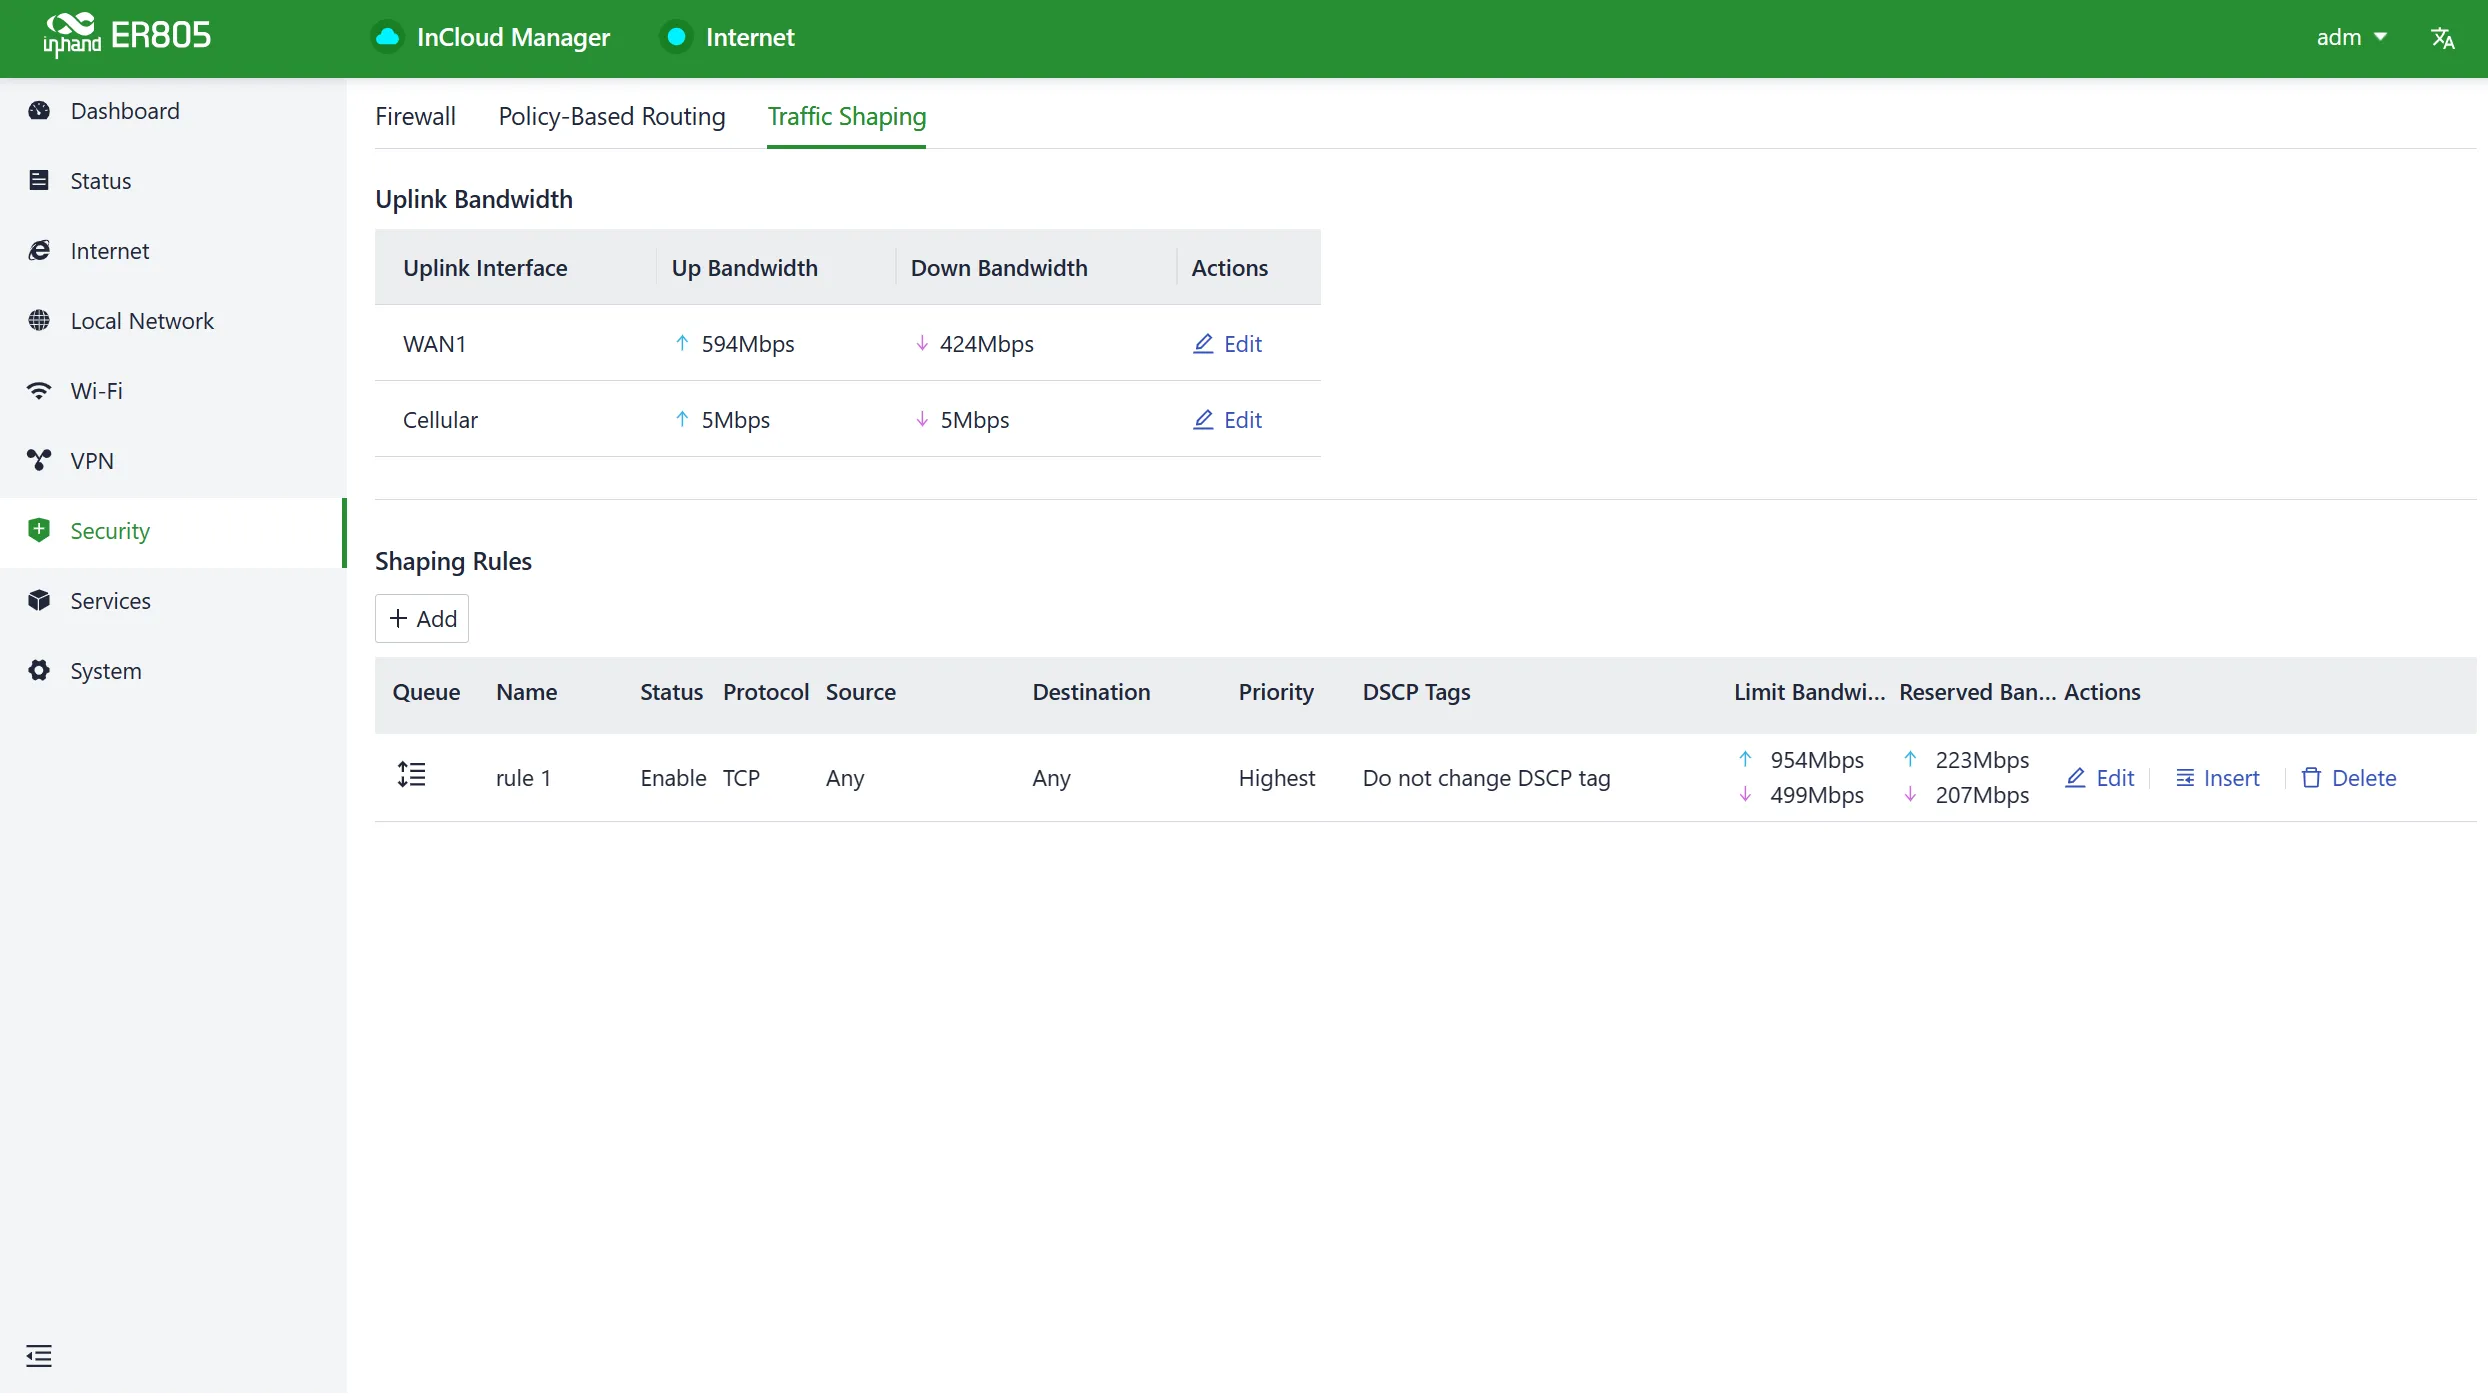The height and width of the screenshot is (1396, 2488).
Task: Click the Security shield icon
Action: coord(39,531)
